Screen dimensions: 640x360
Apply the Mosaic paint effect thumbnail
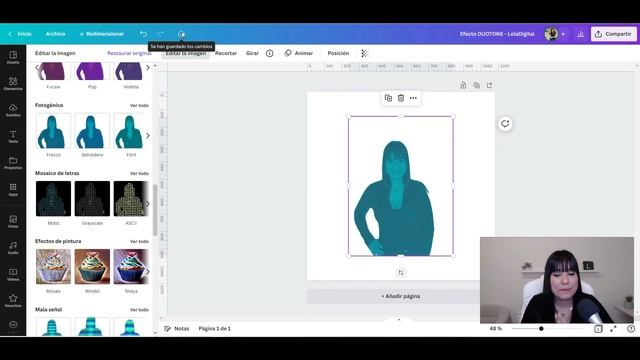(x=53, y=267)
